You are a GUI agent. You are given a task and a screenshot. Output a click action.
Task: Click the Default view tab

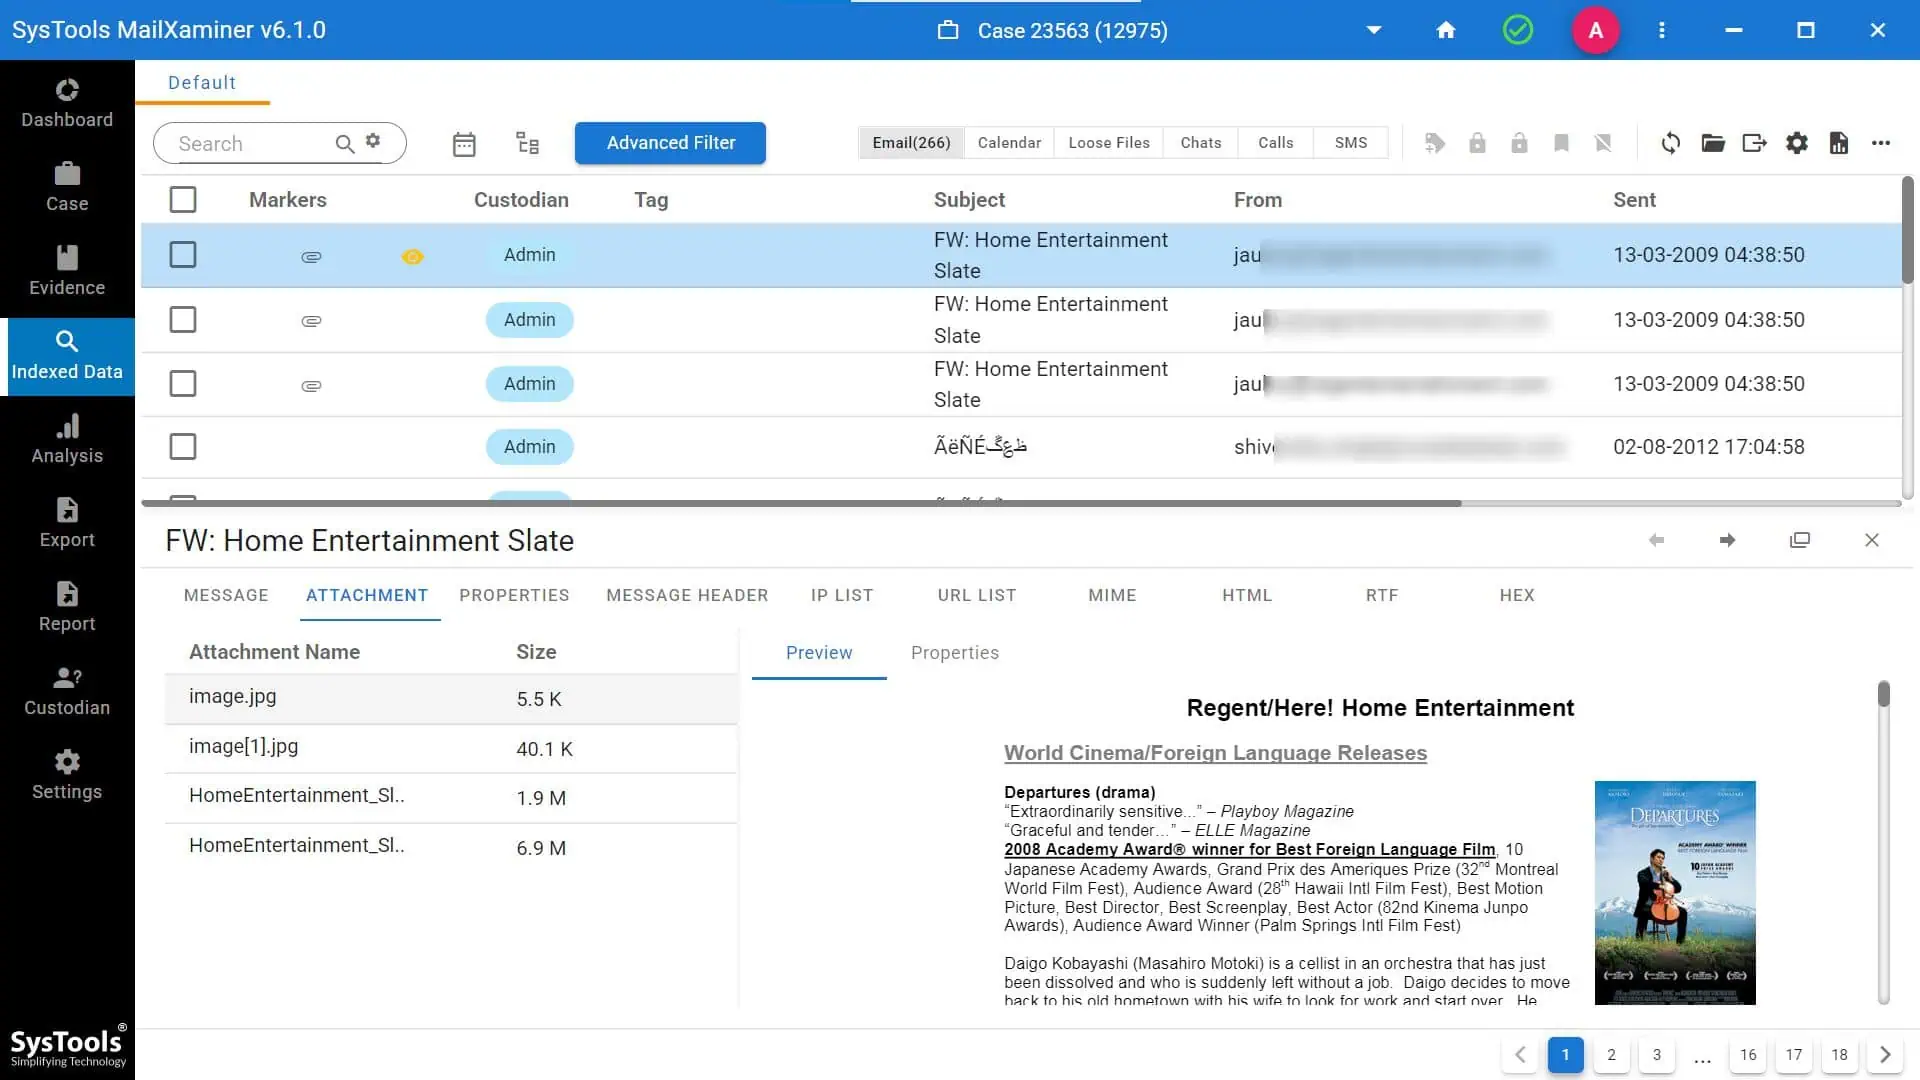[x=202, y=83]
